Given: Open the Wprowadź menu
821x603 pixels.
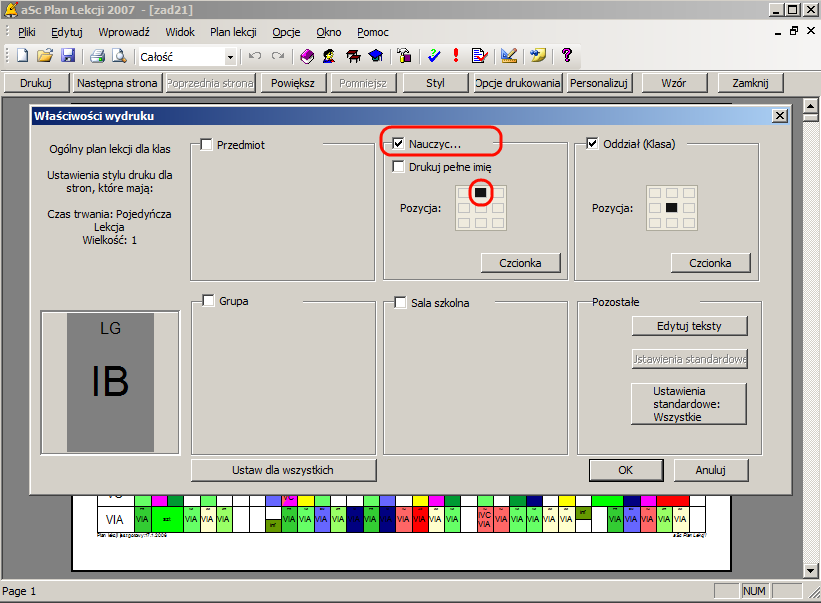Looking at the screenshot, I should pyautogui.click(x=124, y=32).
